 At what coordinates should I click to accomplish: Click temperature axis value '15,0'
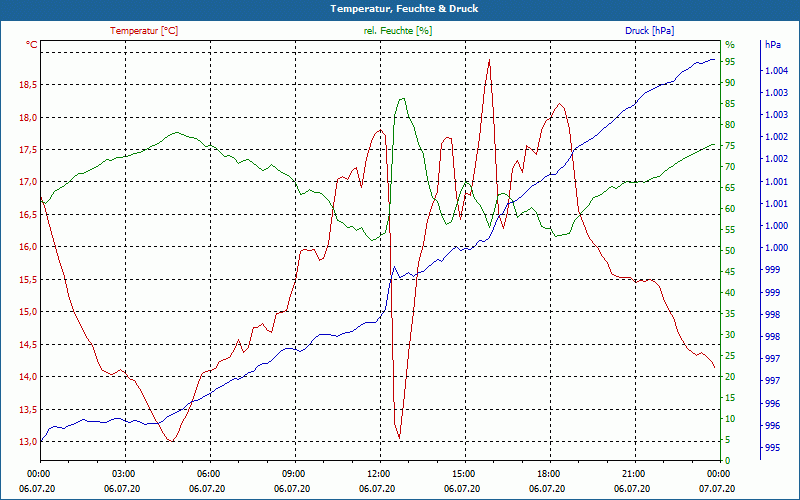tap(28, 312)
